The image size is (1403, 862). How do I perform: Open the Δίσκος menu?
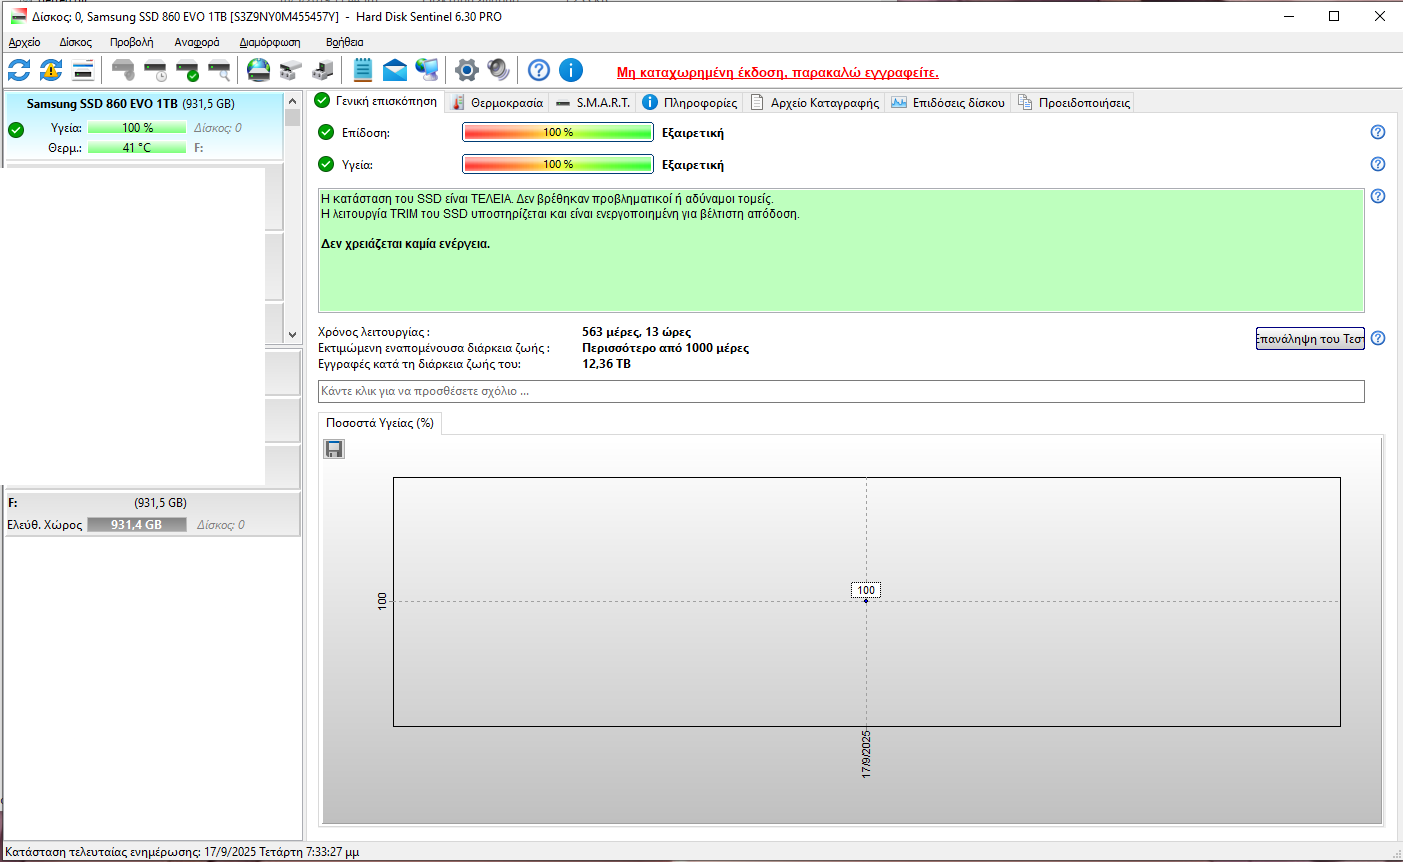click(x=75, y=42)
